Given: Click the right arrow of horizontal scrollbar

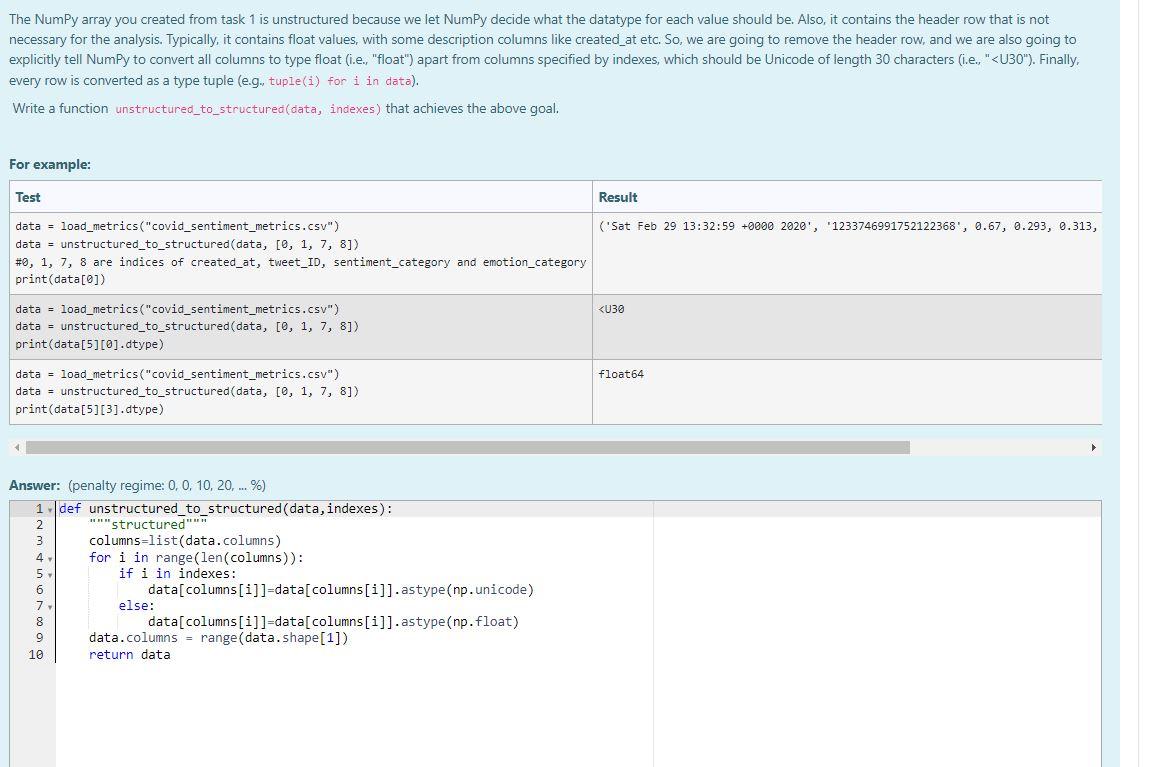Looking at the screenshot, I should tap(1093, 448).
